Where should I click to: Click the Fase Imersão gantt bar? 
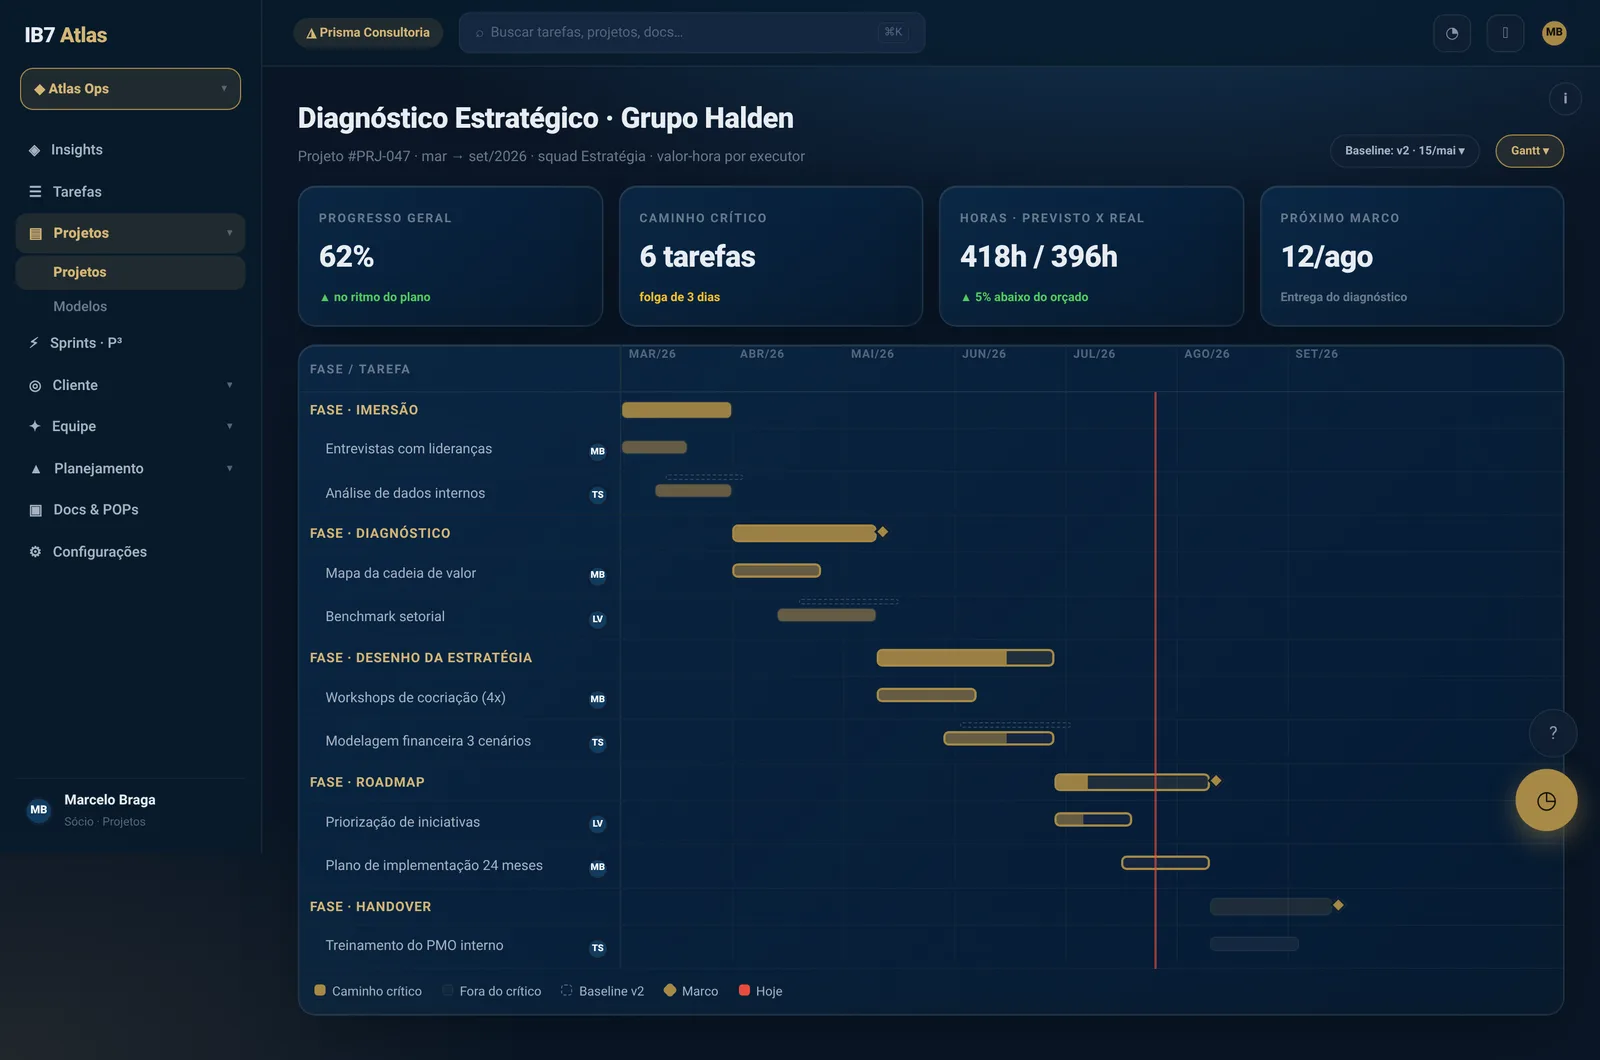677,410
